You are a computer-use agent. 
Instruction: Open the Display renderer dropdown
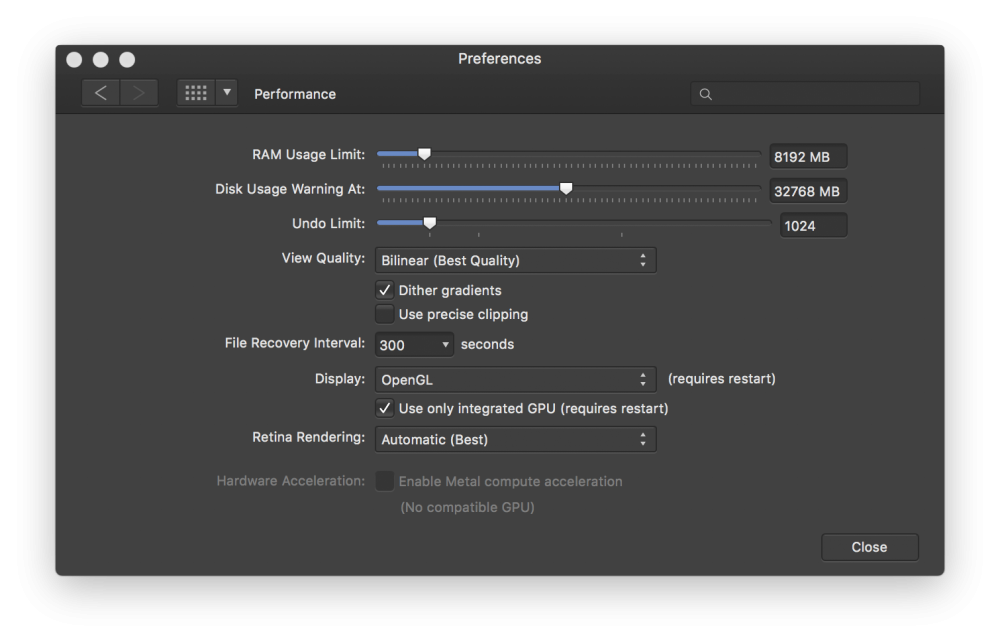coord(515,379)
